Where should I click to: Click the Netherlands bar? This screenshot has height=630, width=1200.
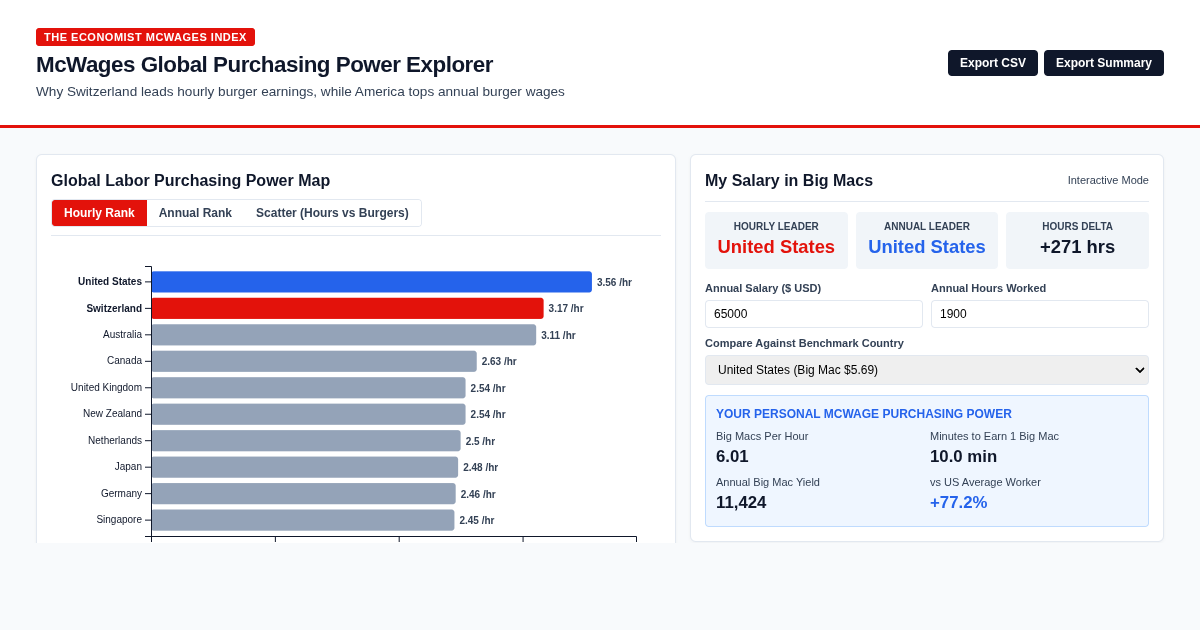(x=306, y=441)
